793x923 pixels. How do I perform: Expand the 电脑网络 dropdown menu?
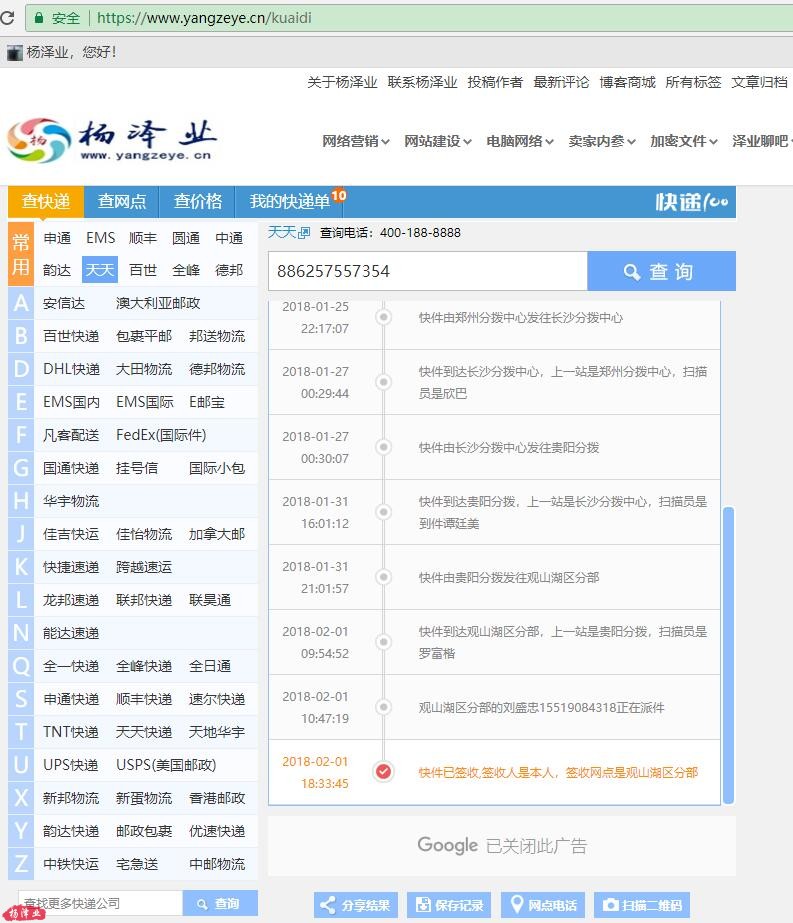520,141
